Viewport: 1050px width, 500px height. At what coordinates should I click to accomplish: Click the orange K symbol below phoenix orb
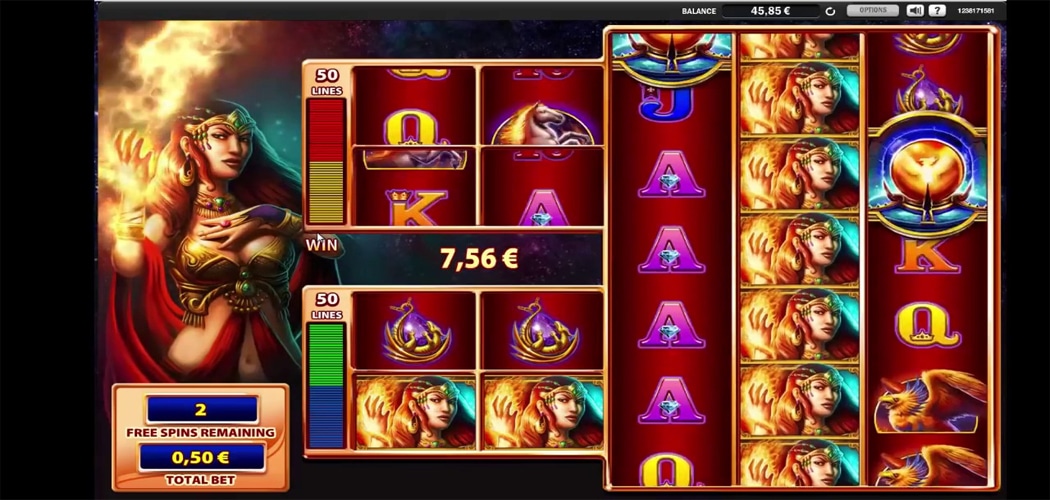point(927,255)
